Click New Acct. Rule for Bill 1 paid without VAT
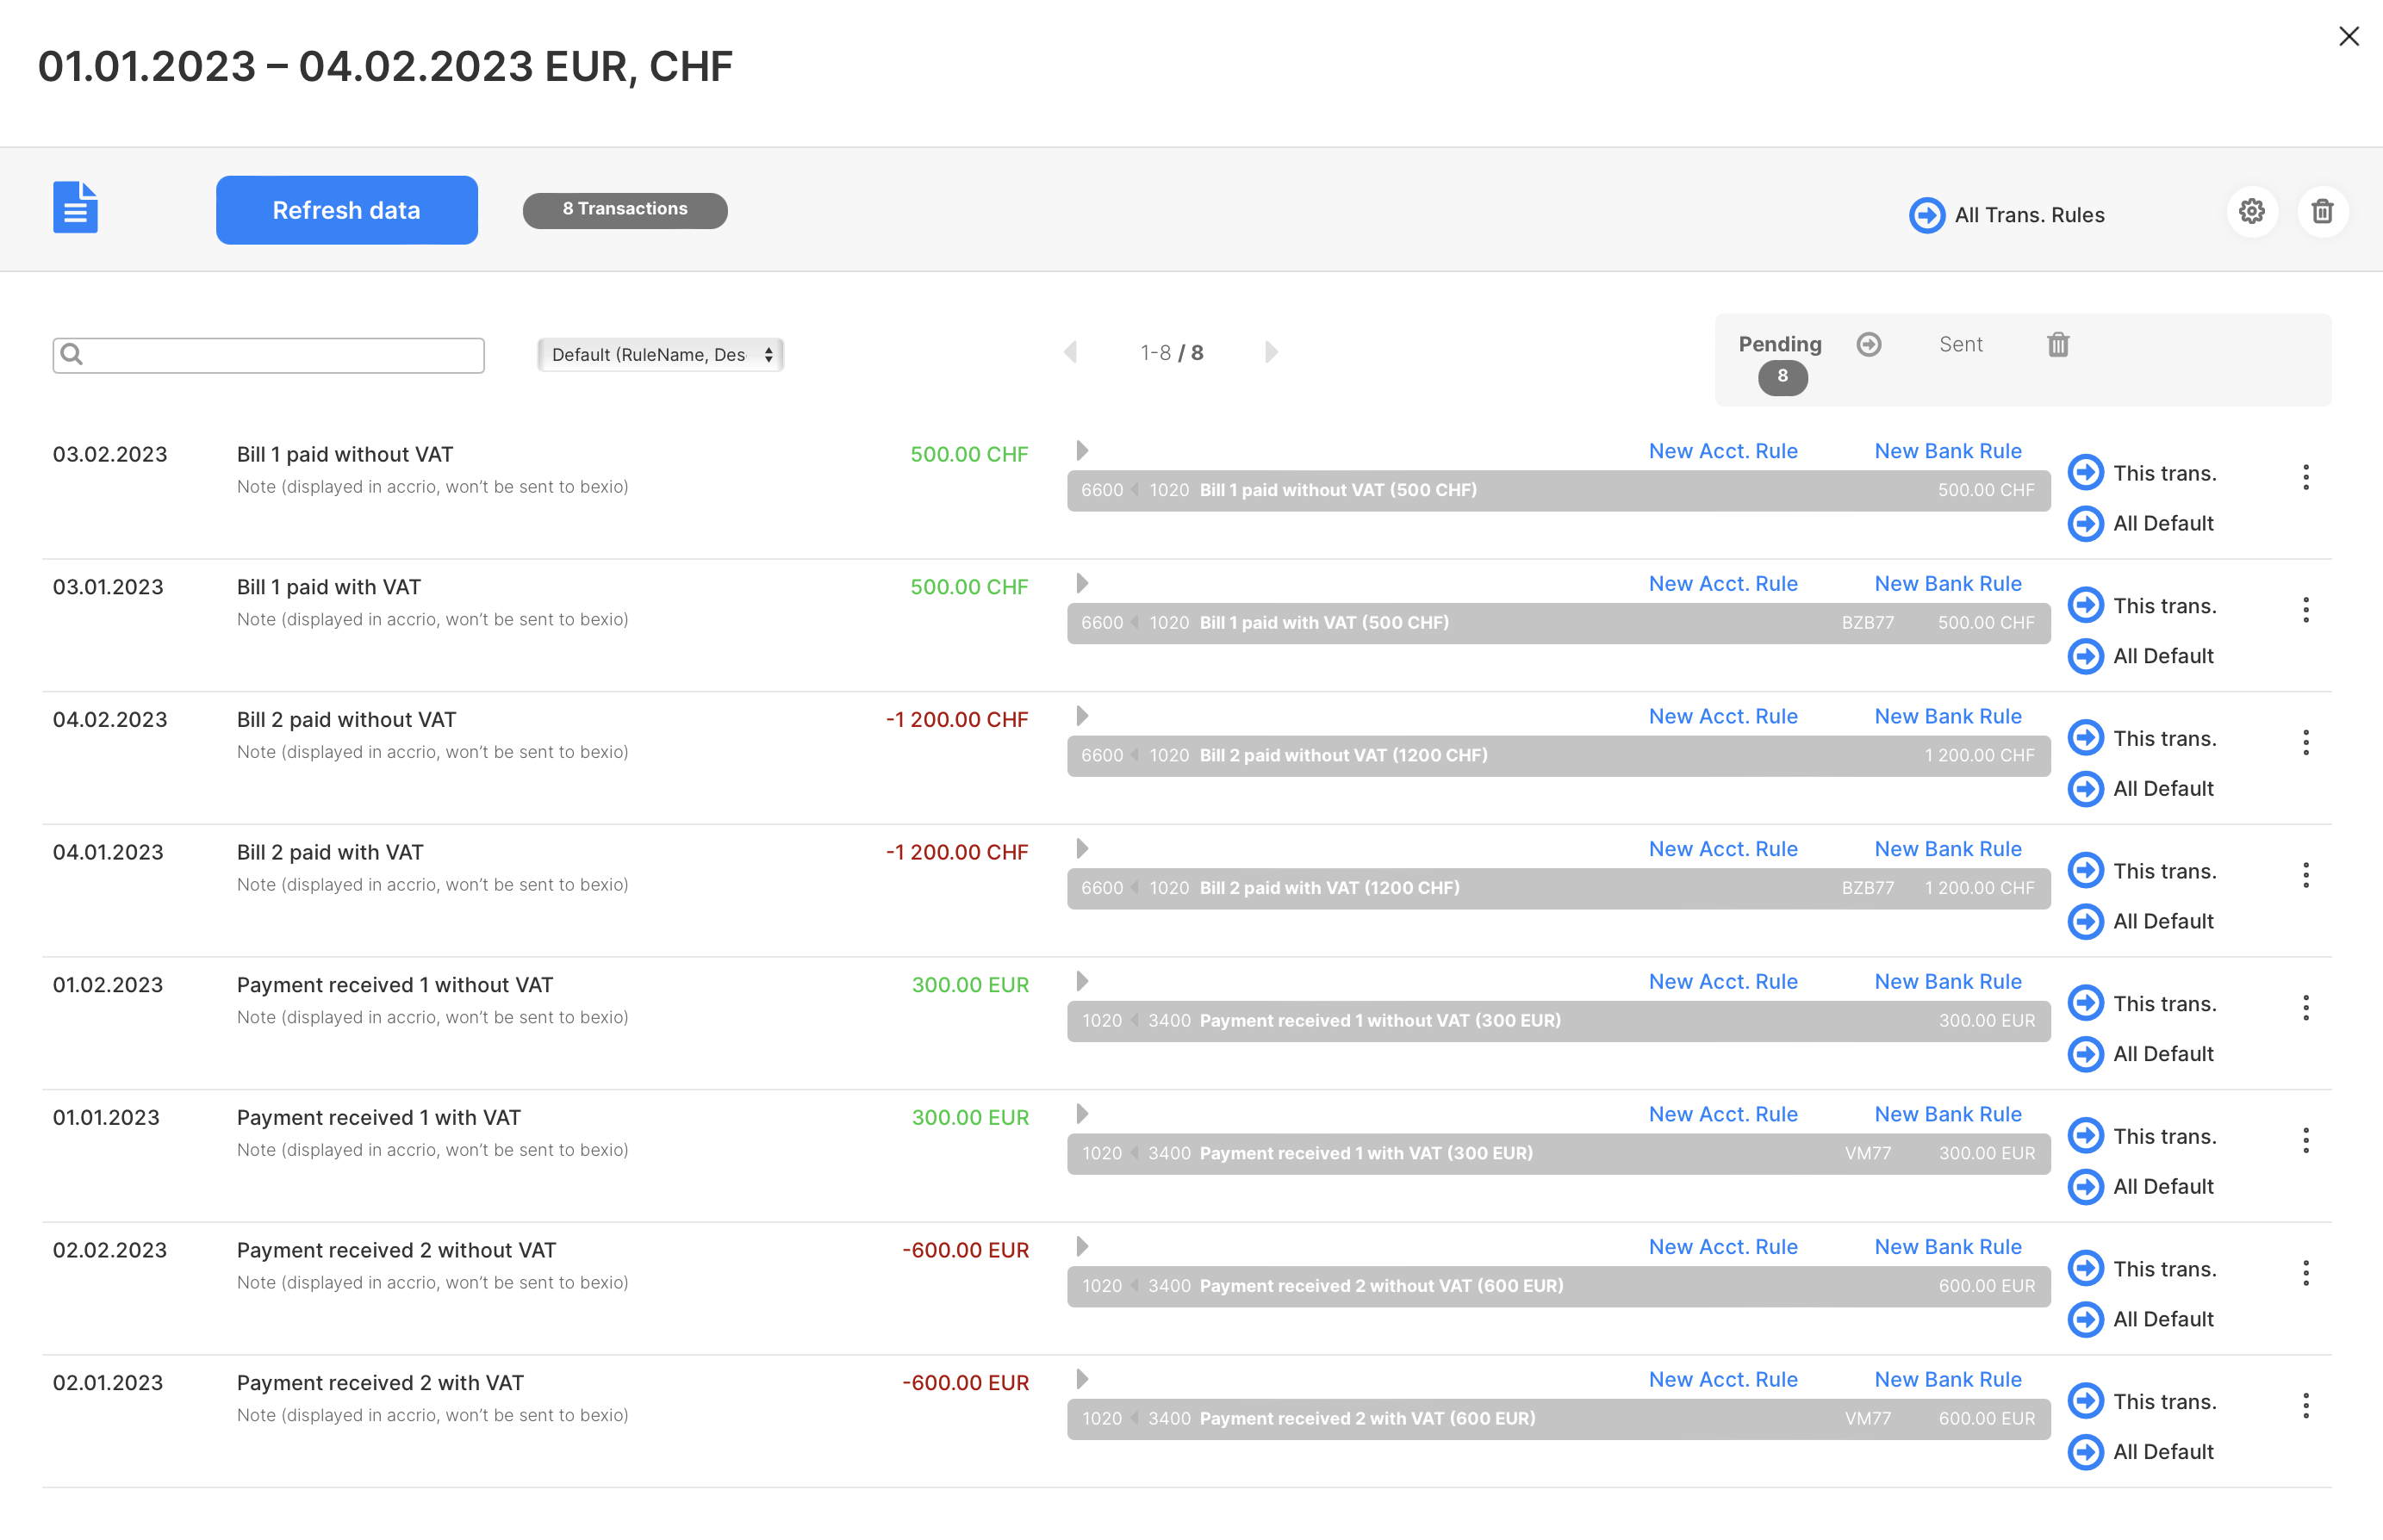 pyautogui.click(x=1722, y=451)
